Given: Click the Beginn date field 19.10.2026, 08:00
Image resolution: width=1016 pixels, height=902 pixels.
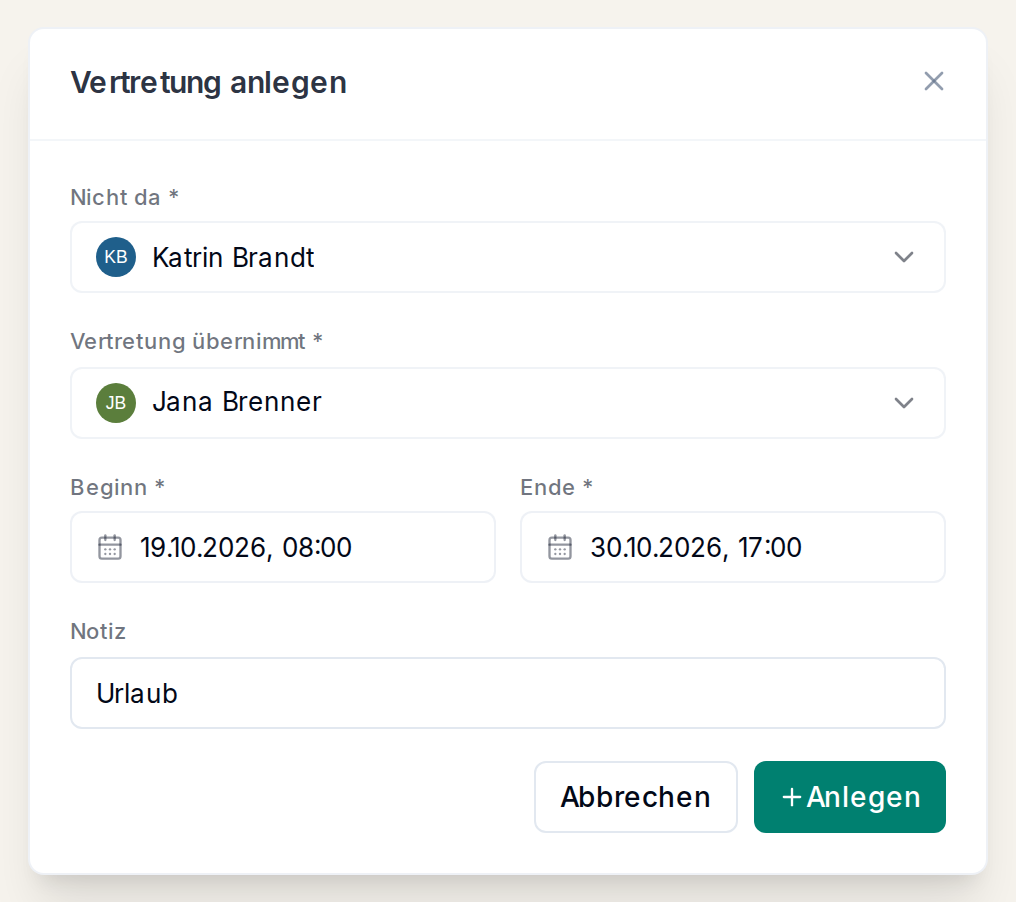Looking at the screenshot, I should click(x=283, y=548).
